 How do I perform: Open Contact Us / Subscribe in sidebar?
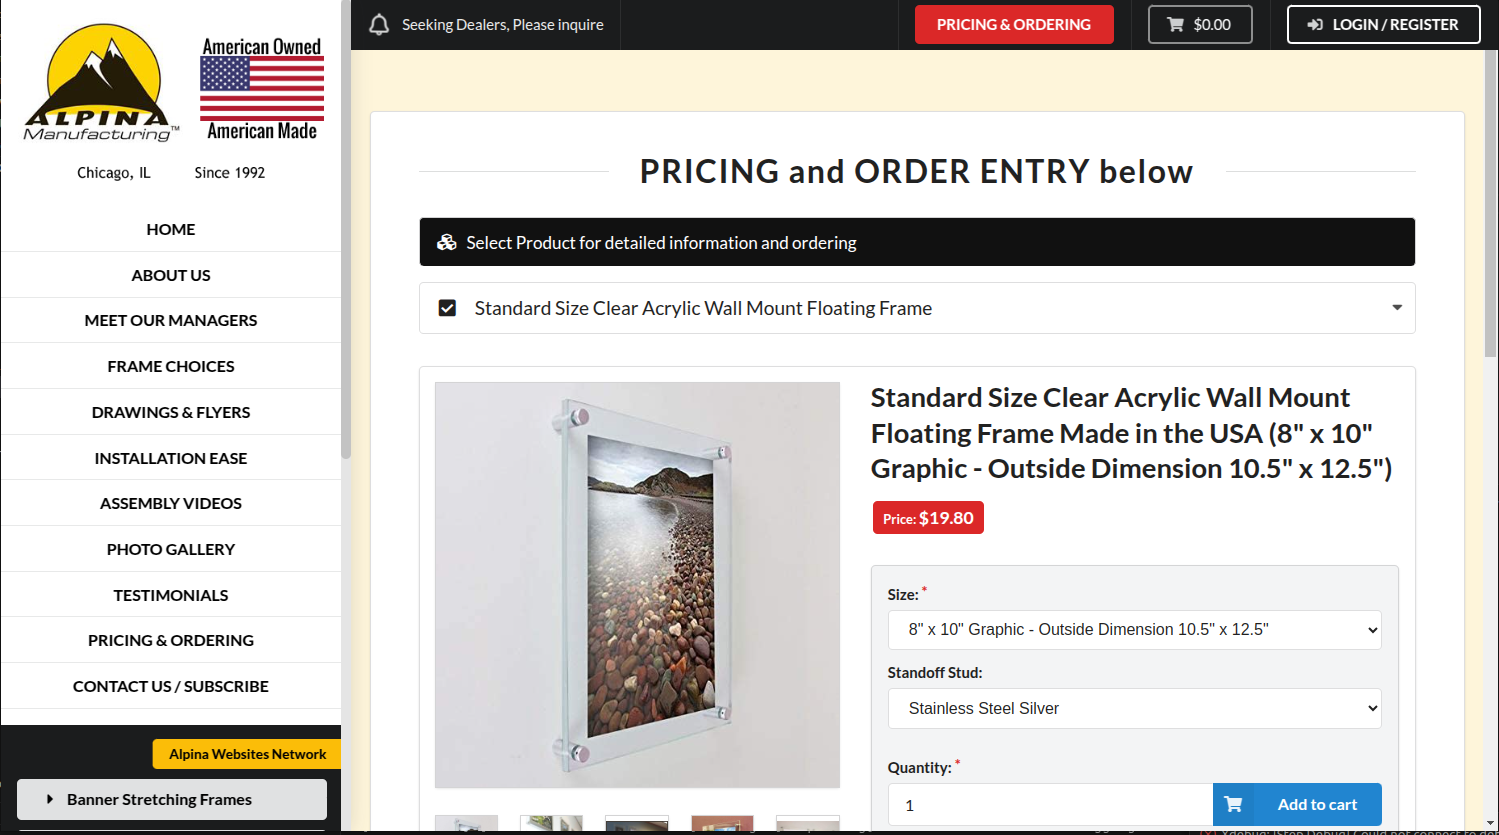click(x=171, y=687)
